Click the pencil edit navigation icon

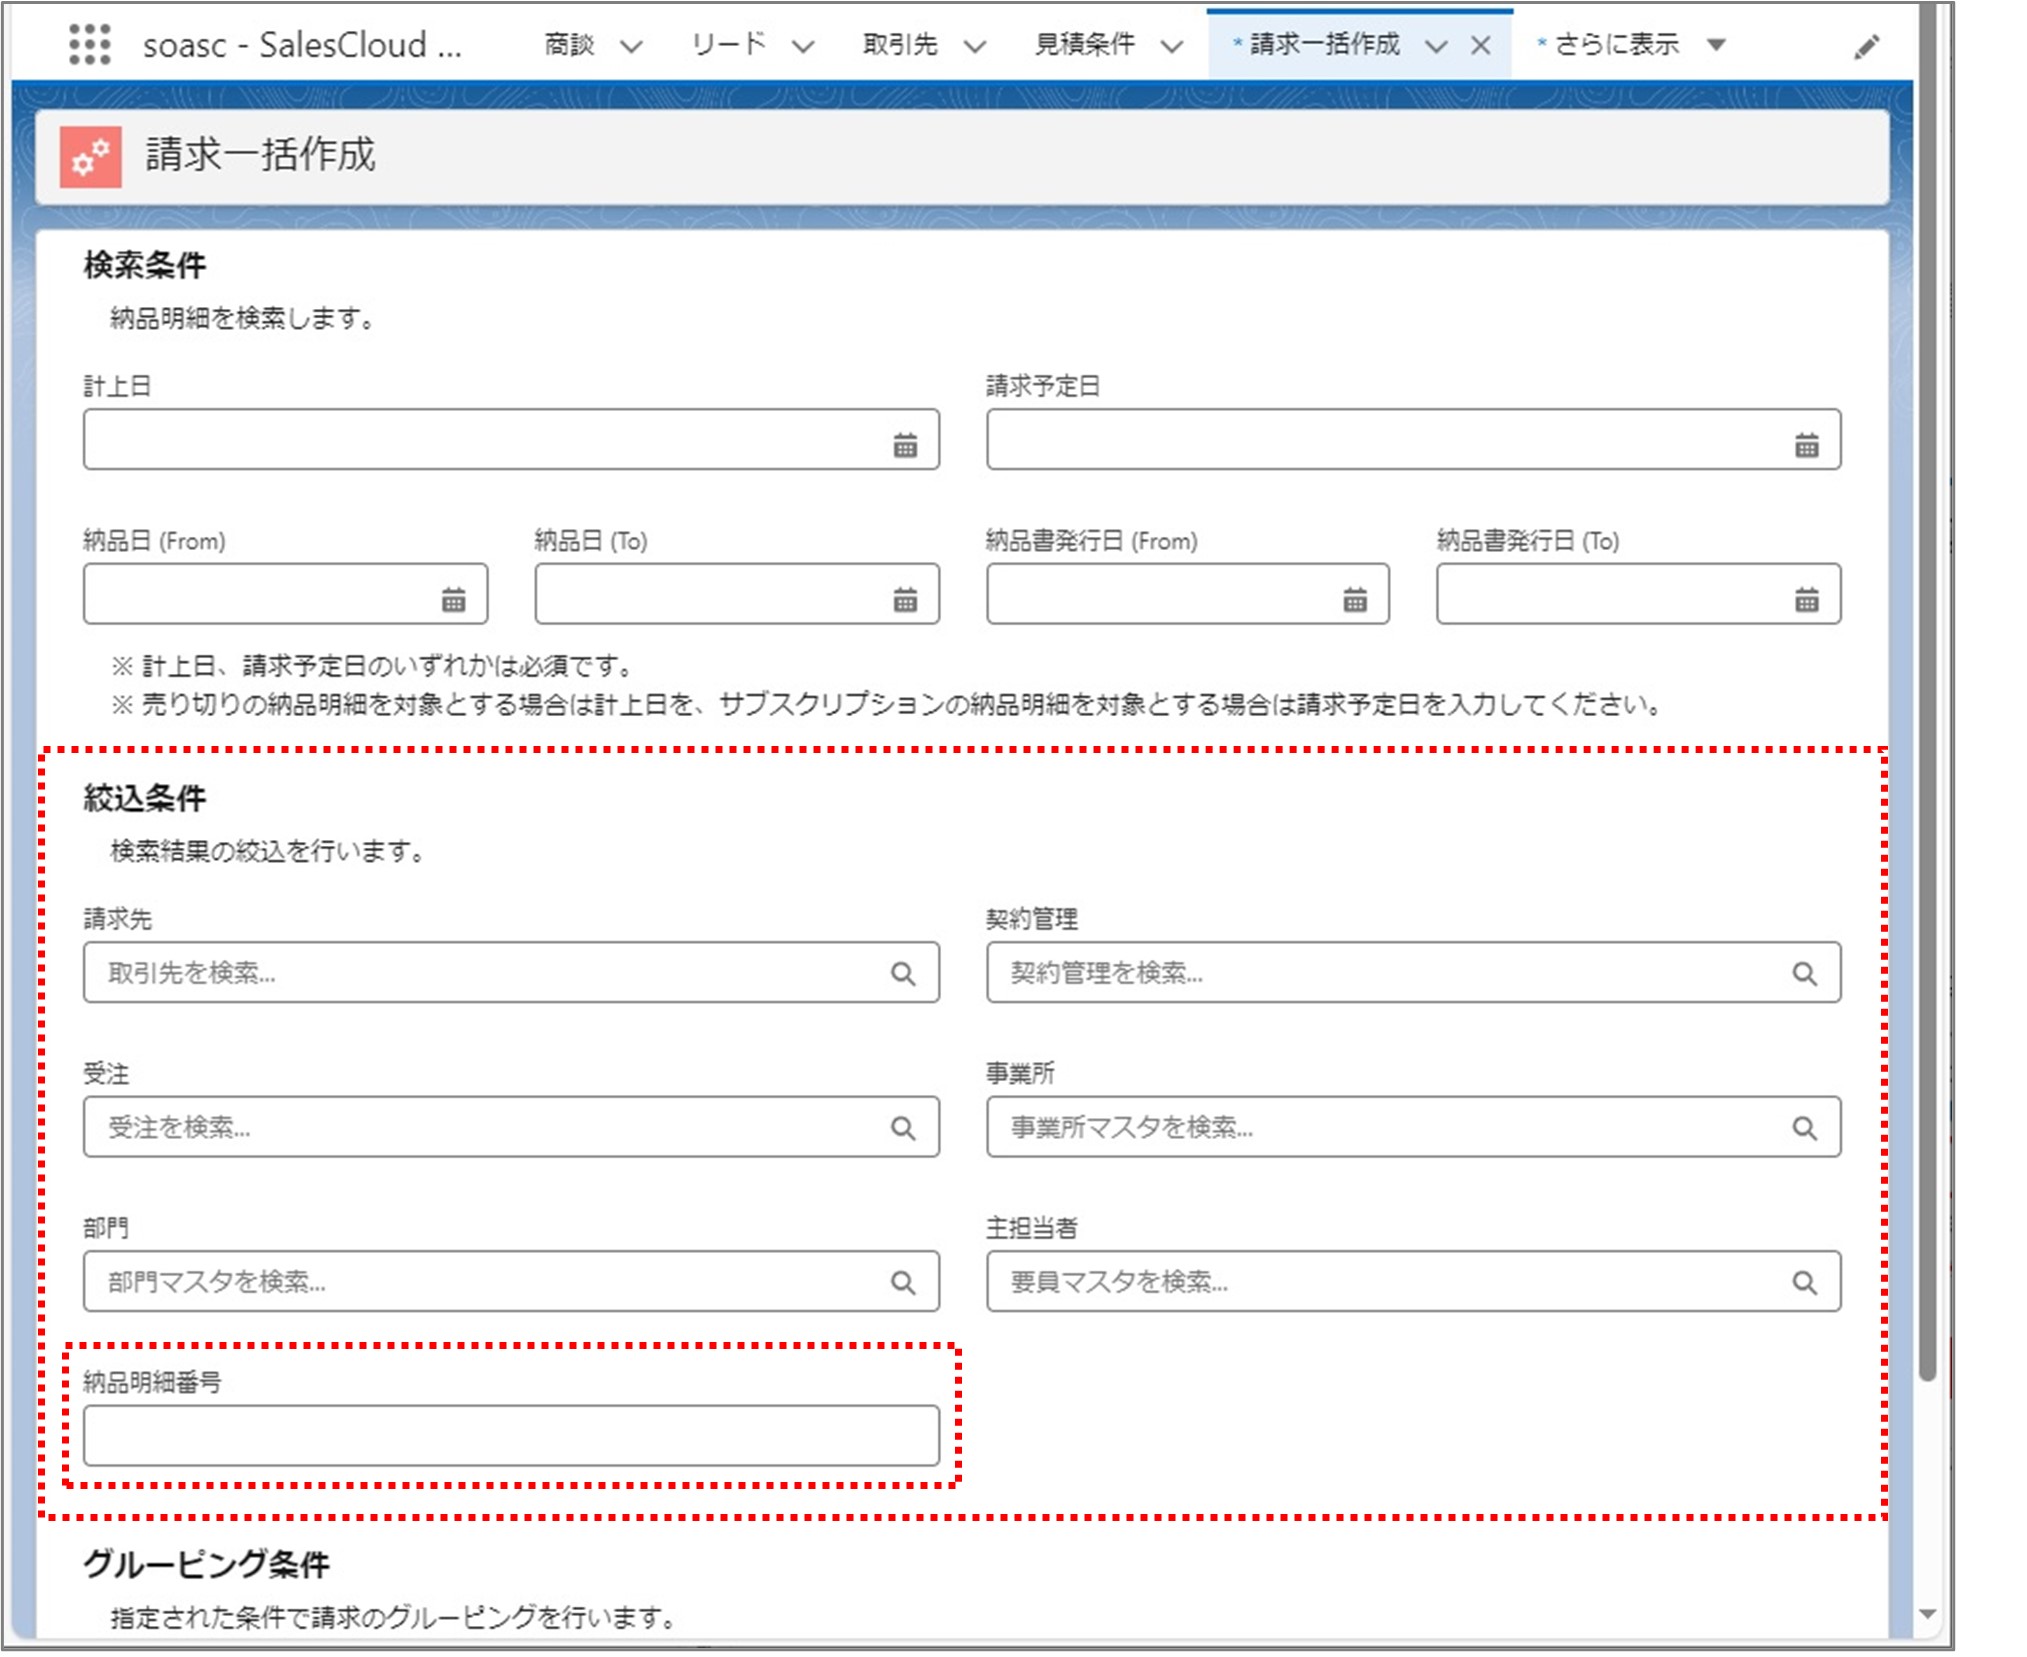coord(1866,46)
